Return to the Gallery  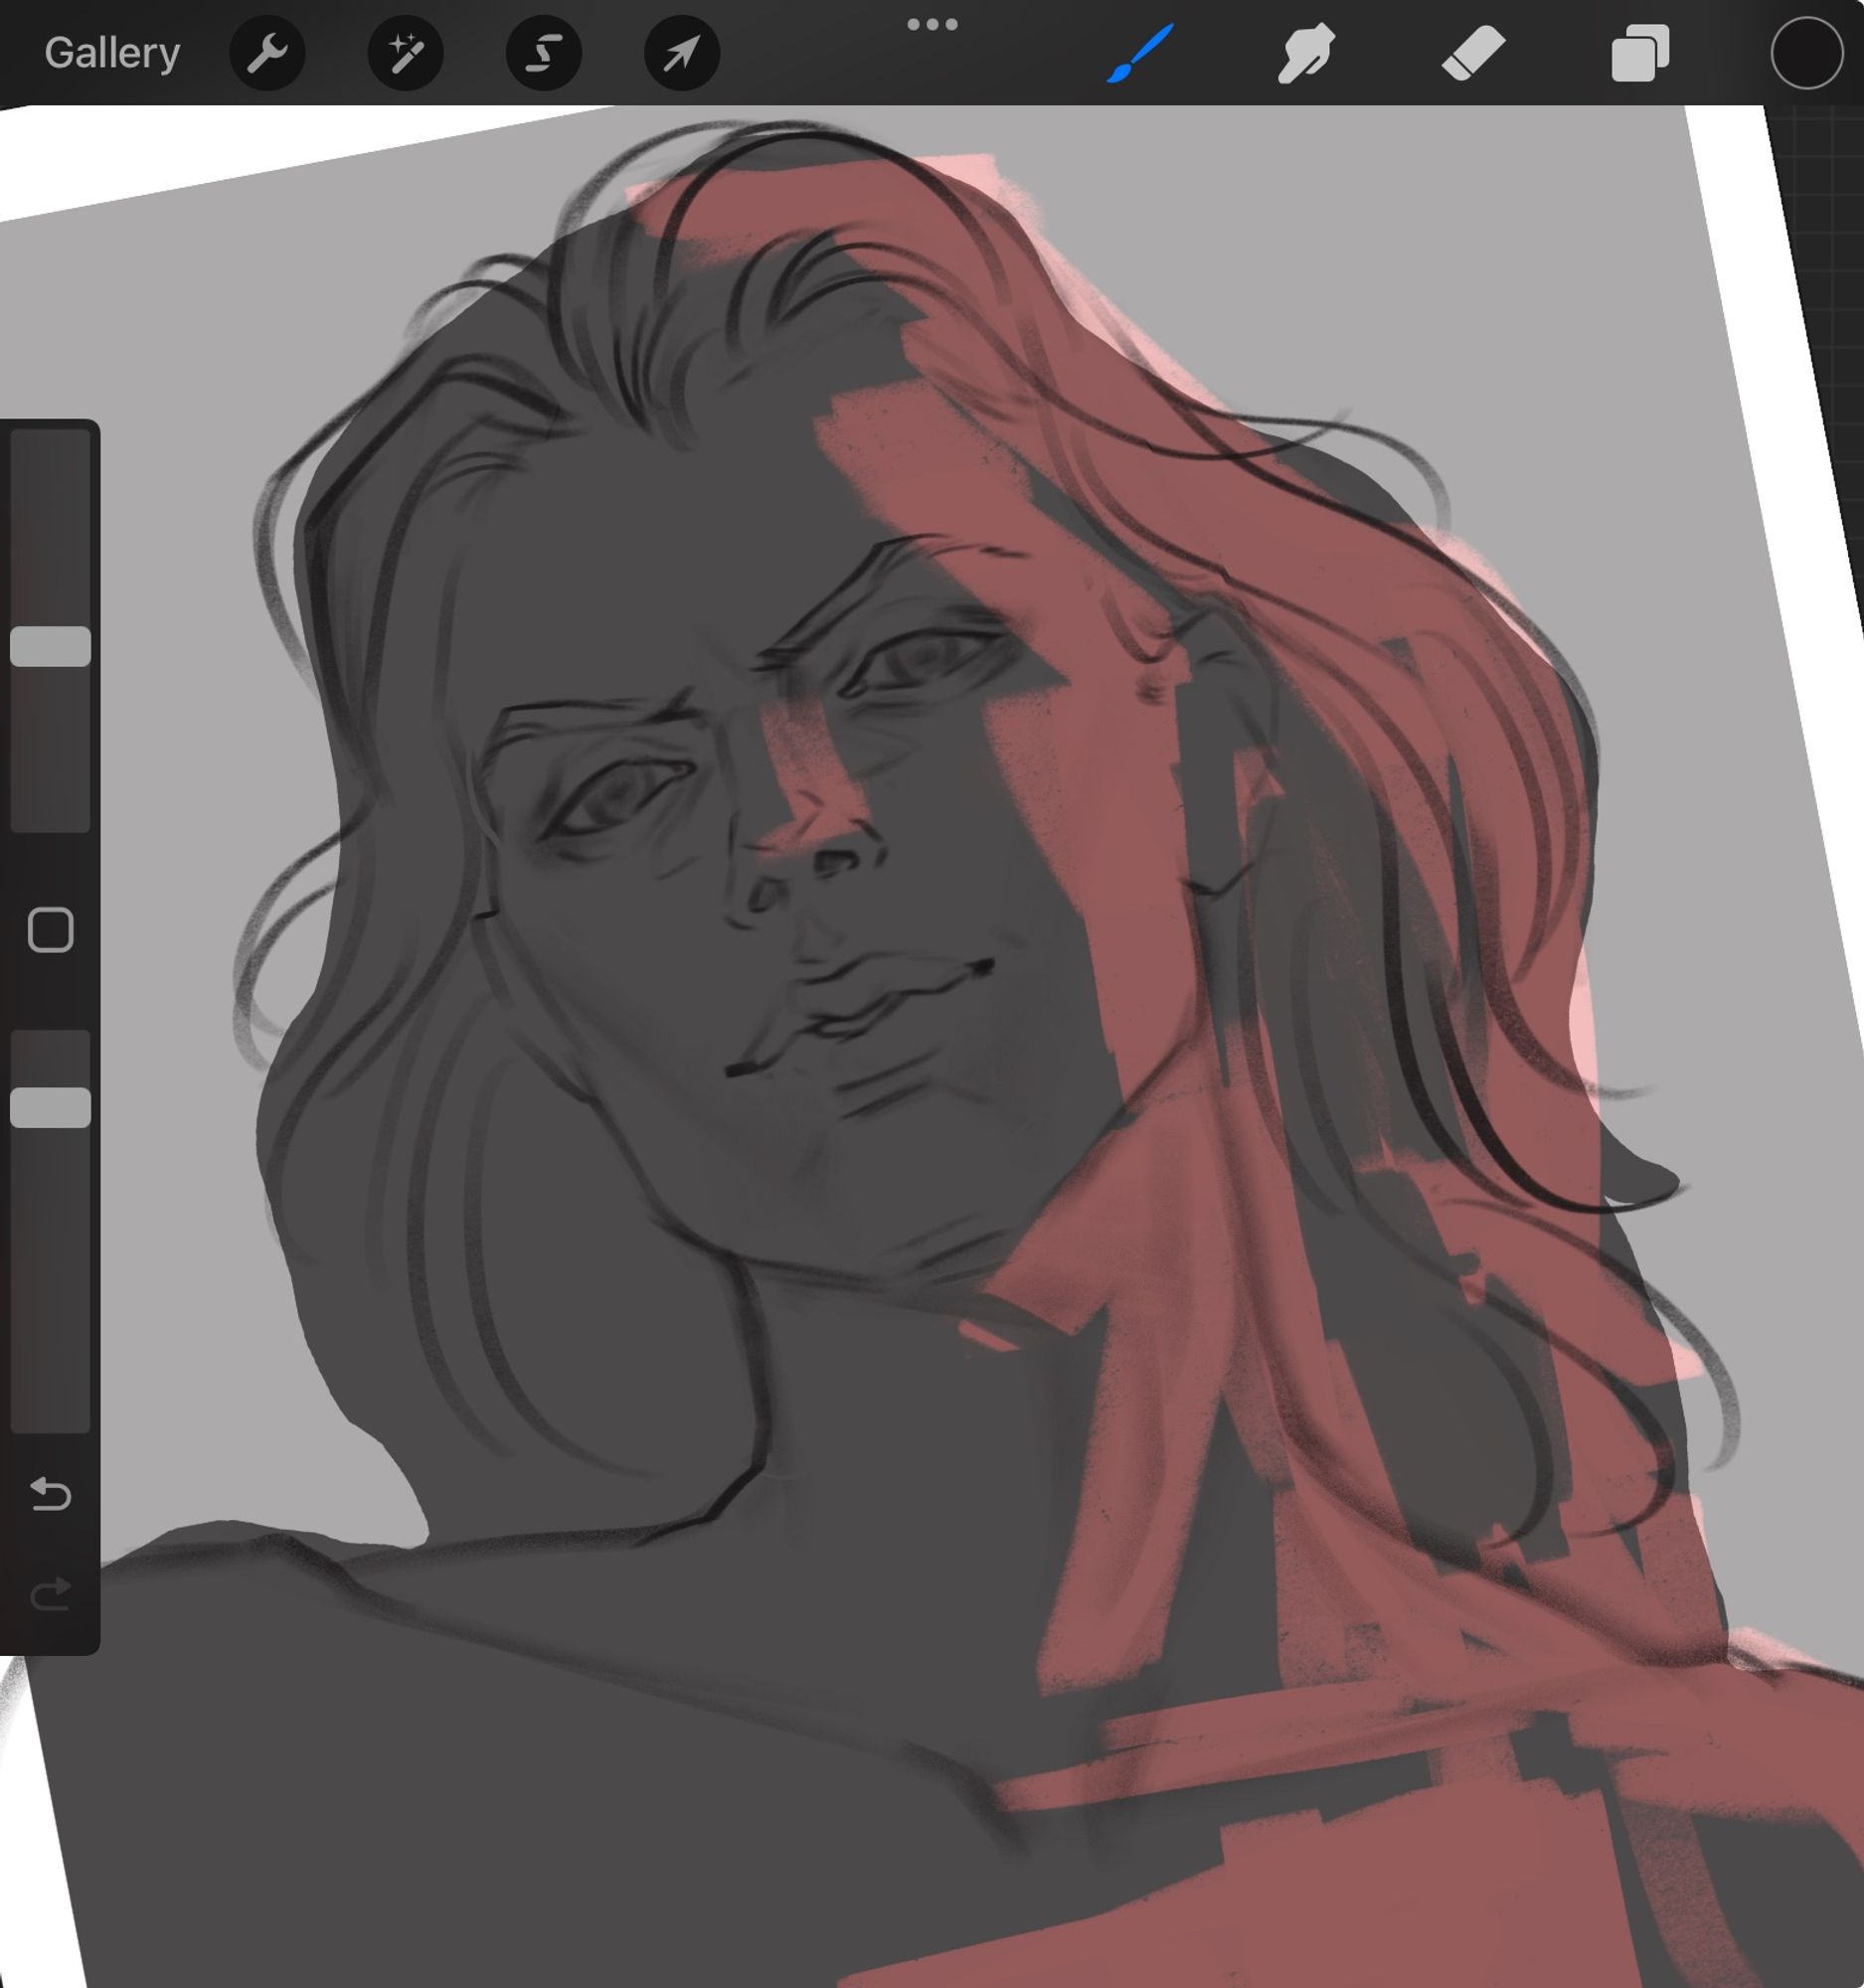click(112, 53)
